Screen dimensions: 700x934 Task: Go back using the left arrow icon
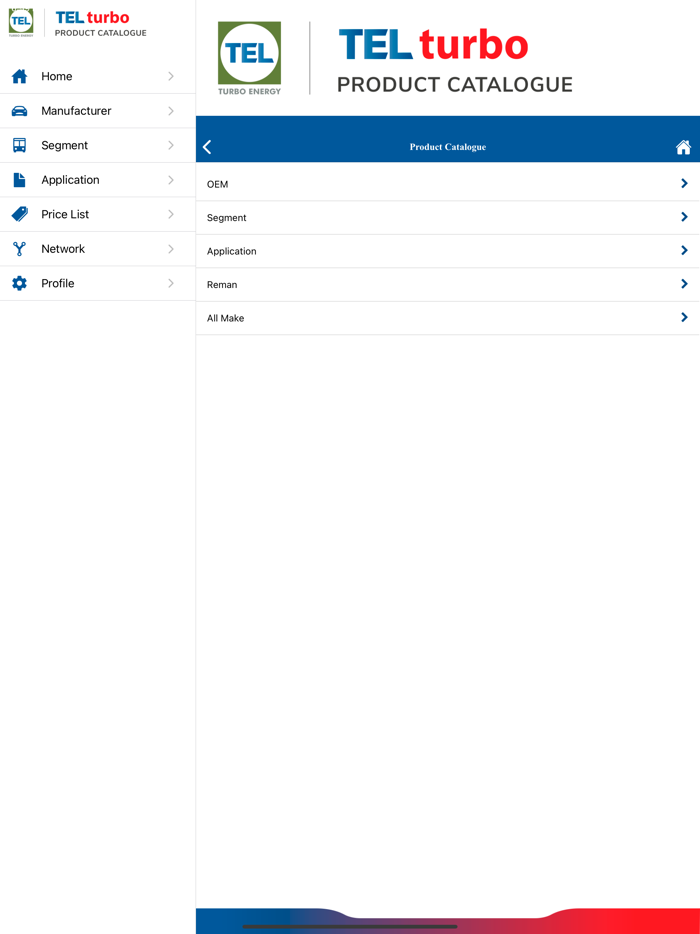[207, 147]
